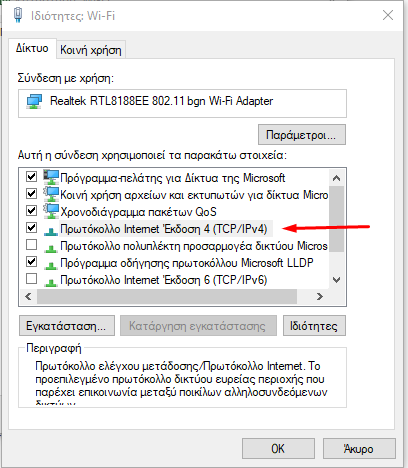The width and height of the screenshot is (408, 468).
Task: Click the TCP/IPv4 protocol icon
Action: pos(51,231)
